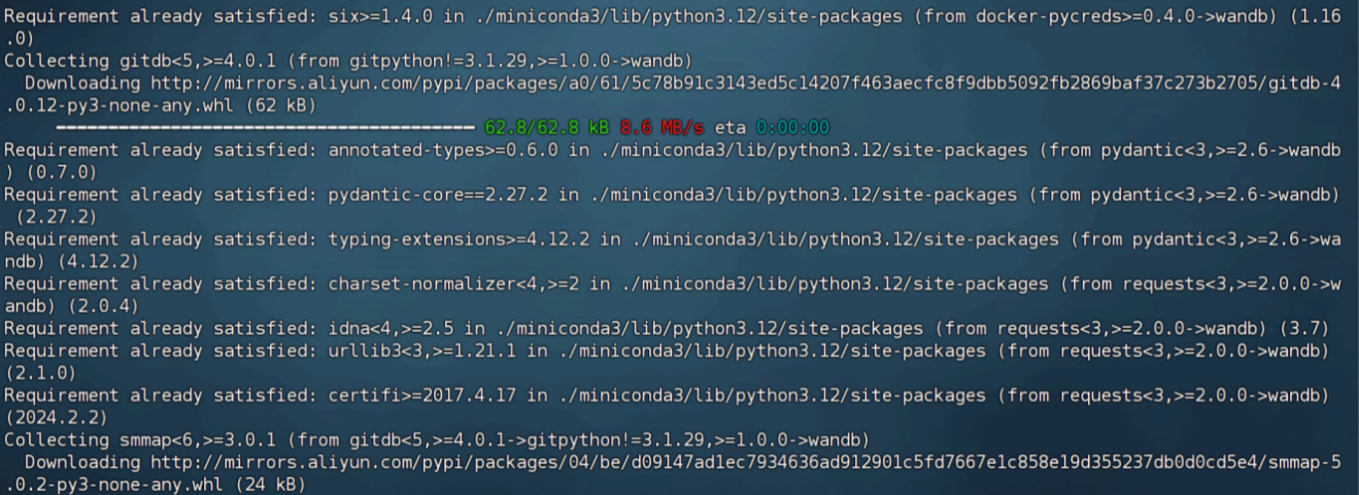Click the (2.1.0) version text
This screenshot has width=1359, height=495.
tap(40, 373)
